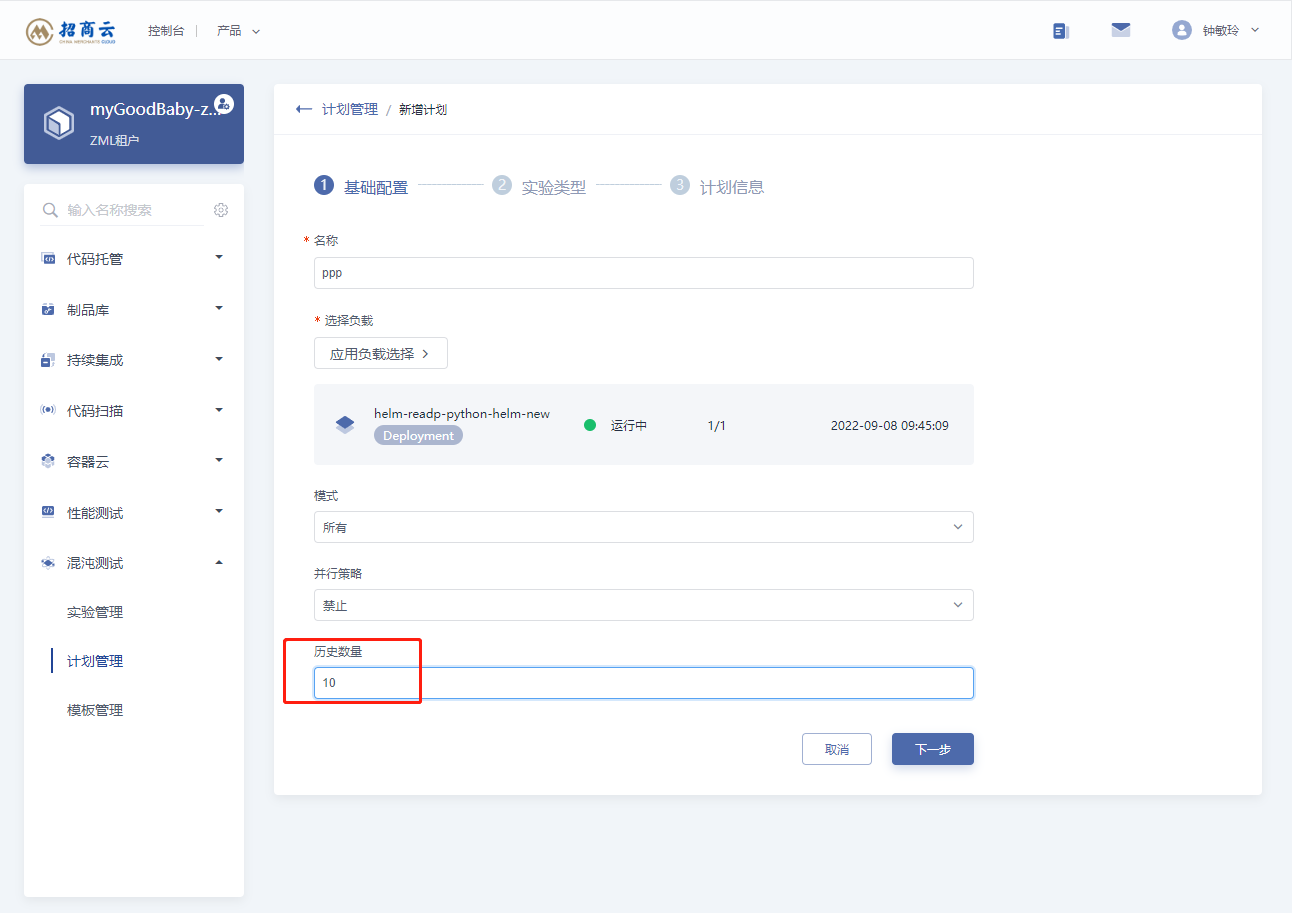Open the 产品 dropdown menu
Viewport: 1292px width, 913px height.
point(239,31)
